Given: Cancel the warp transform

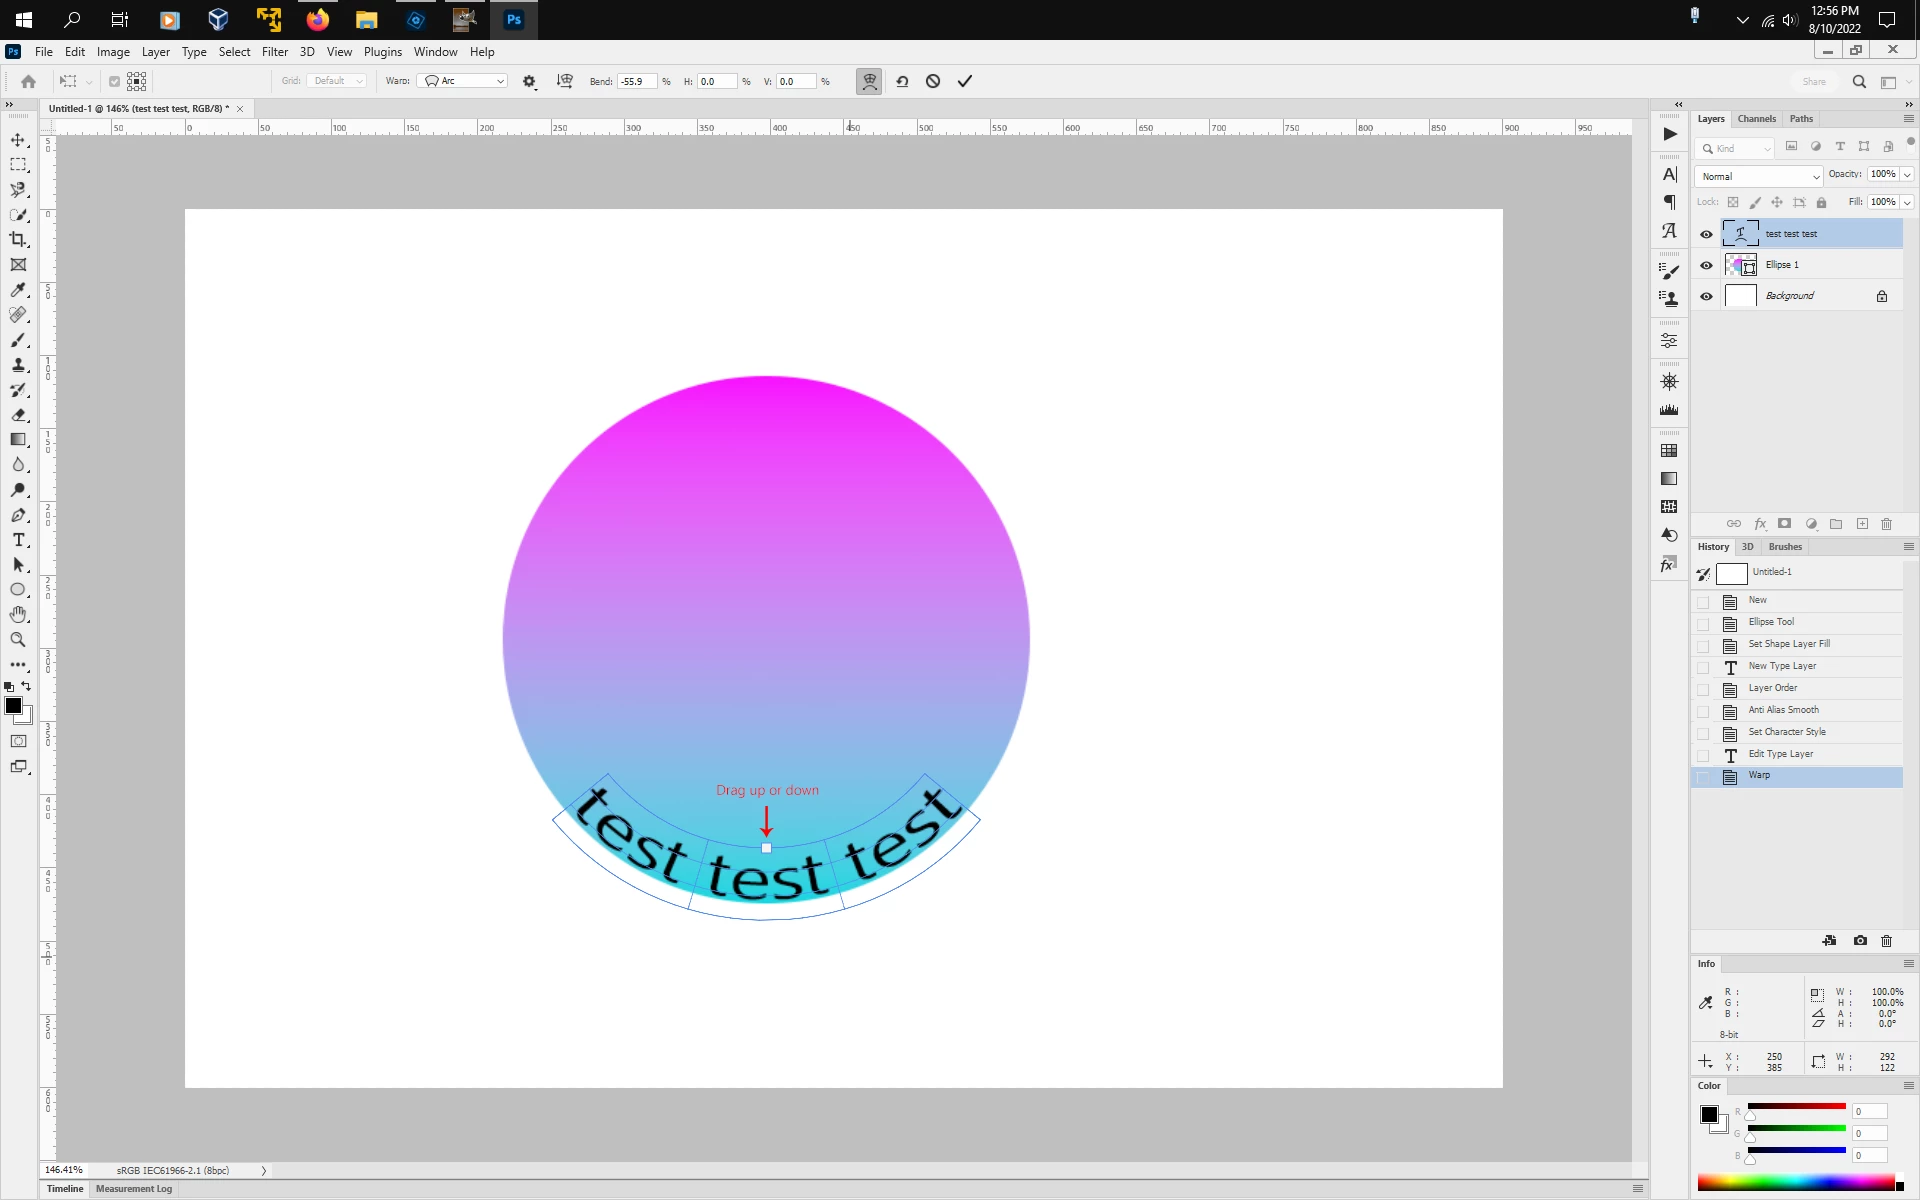Looking at the screenshot, I should [933, 81].
